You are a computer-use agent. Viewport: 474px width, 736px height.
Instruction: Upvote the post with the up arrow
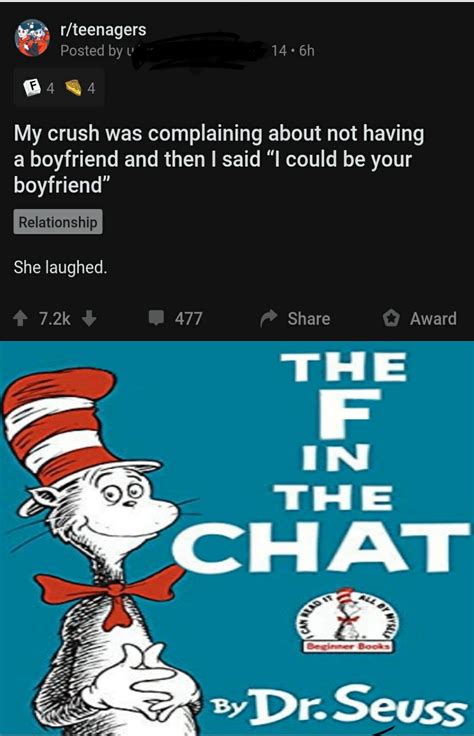click(x=20, y=319)
